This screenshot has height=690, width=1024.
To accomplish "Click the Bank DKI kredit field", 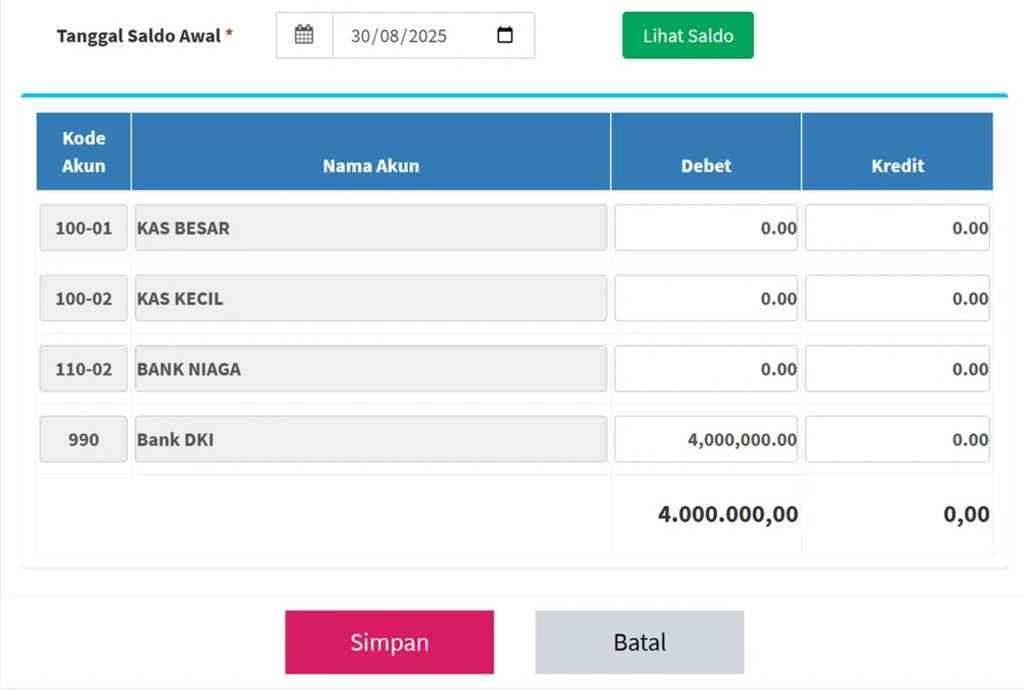I will pyautogui.click(x=897, y=439).
